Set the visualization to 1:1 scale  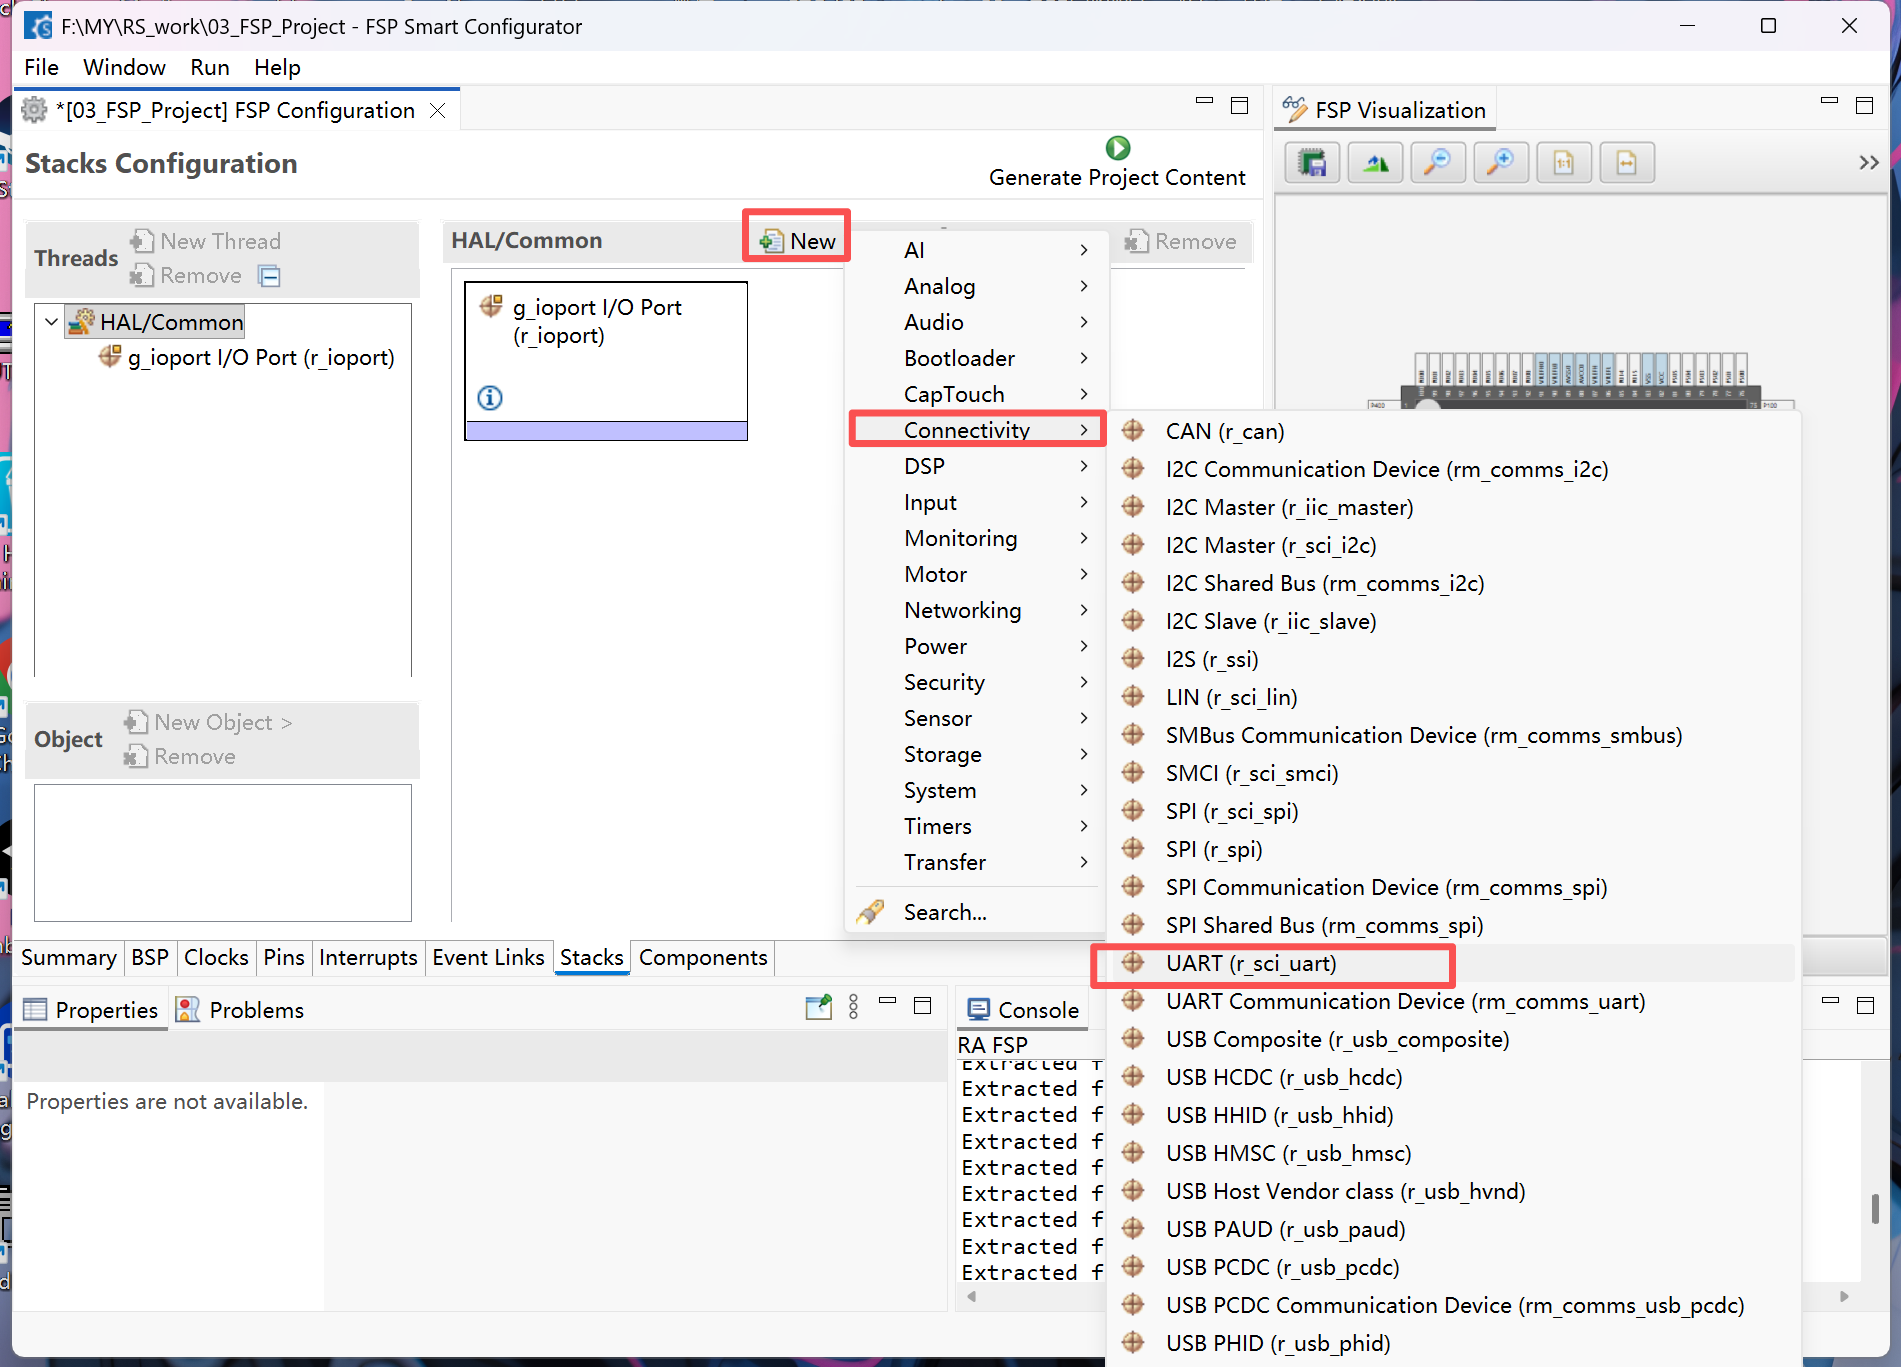[x=1564, y=162]
